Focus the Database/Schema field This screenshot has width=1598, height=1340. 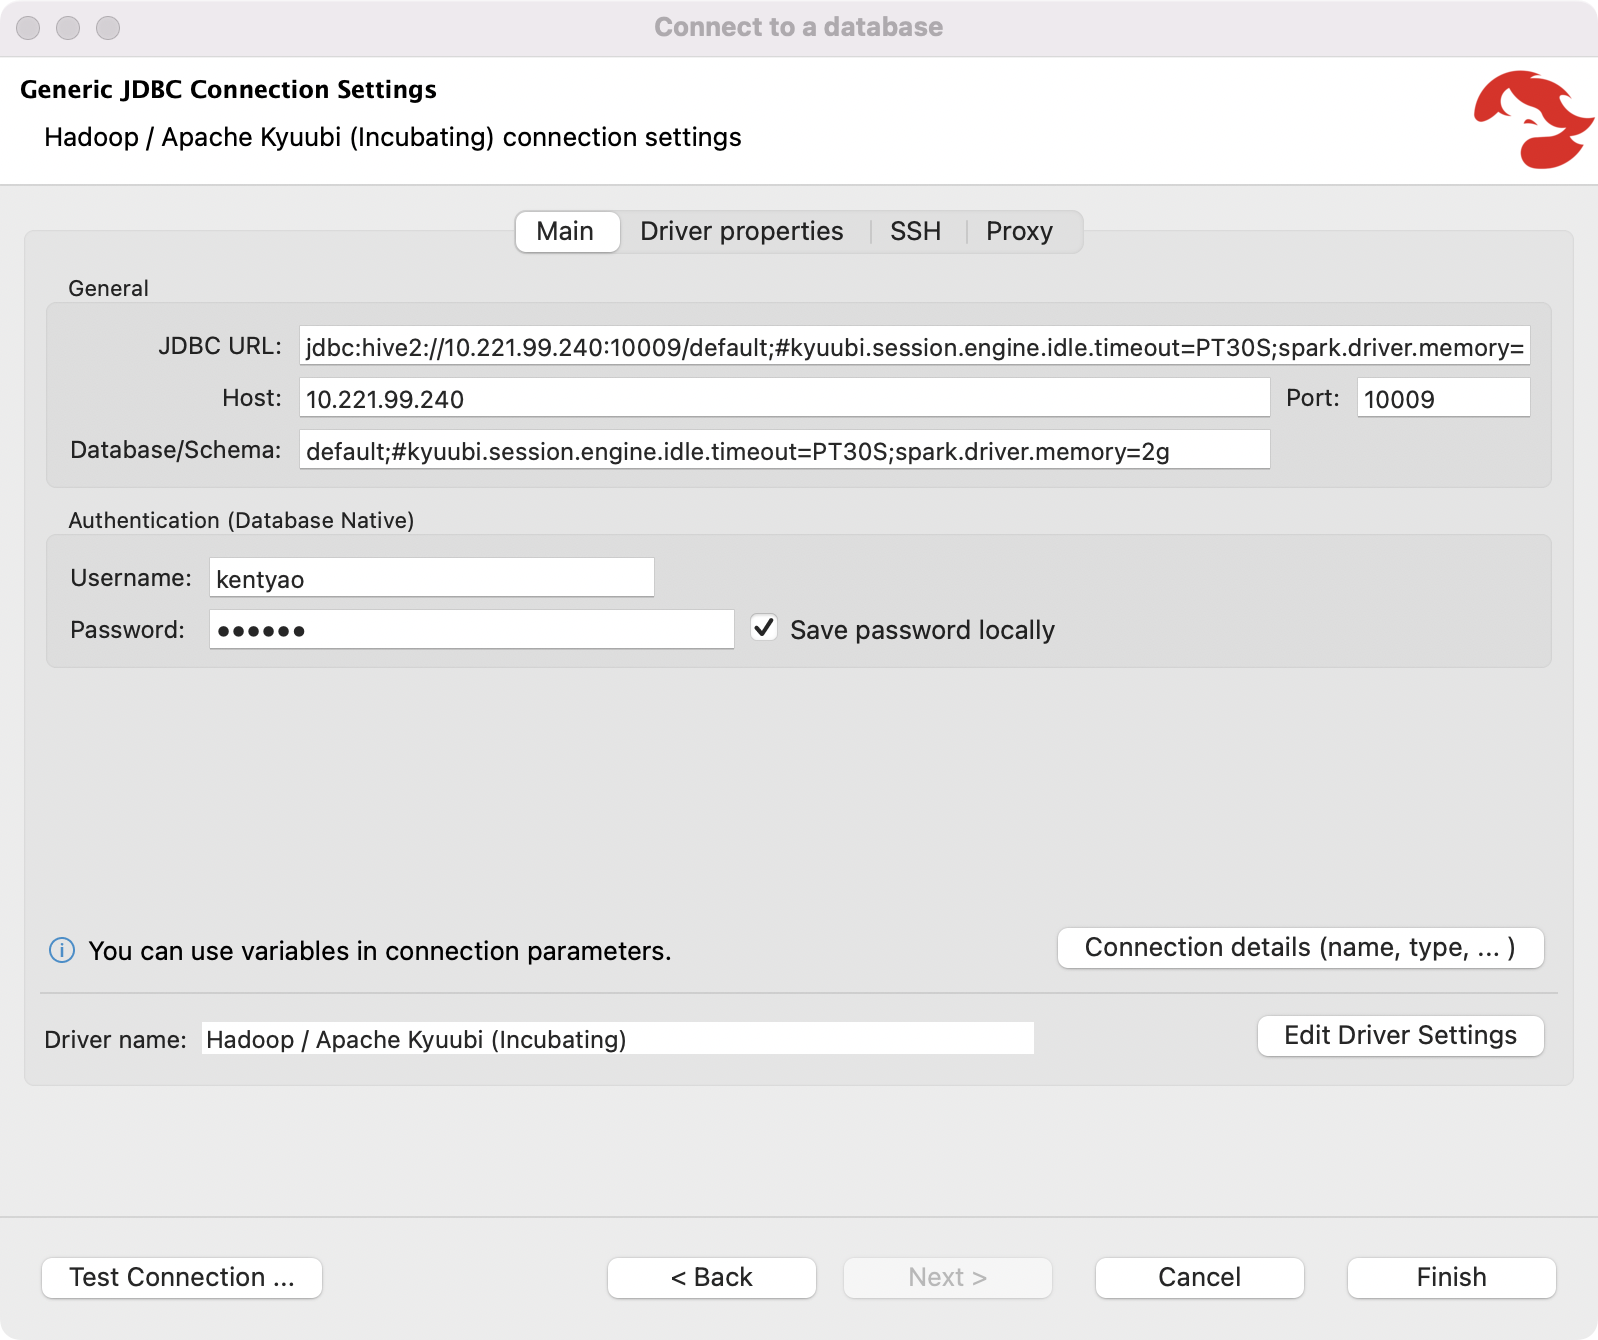click(x=784, y=450)
